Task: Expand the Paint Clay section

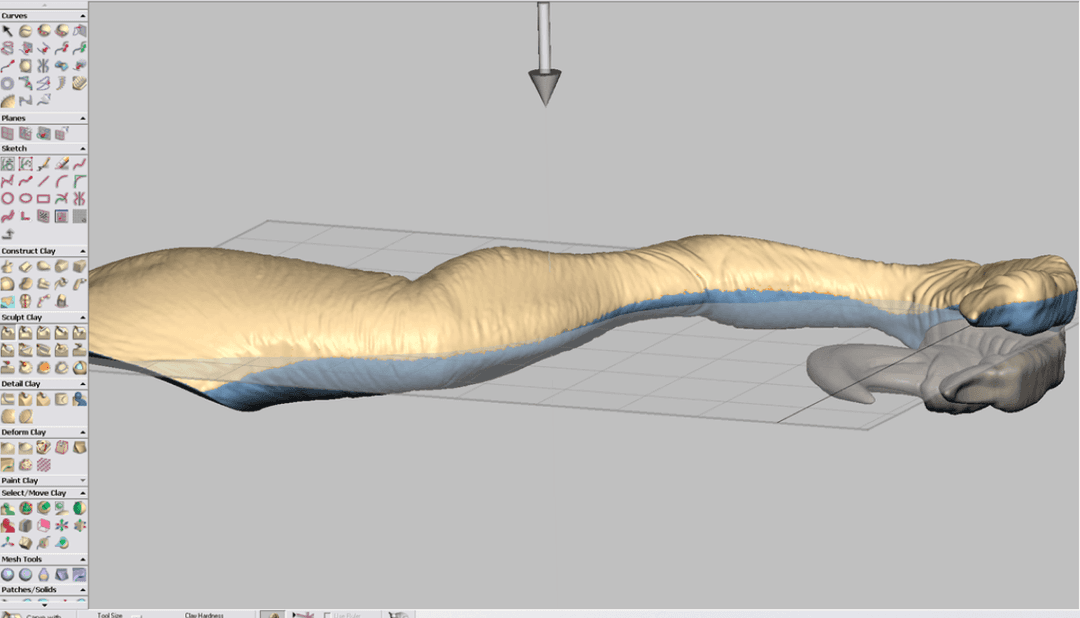Action: 81,479
